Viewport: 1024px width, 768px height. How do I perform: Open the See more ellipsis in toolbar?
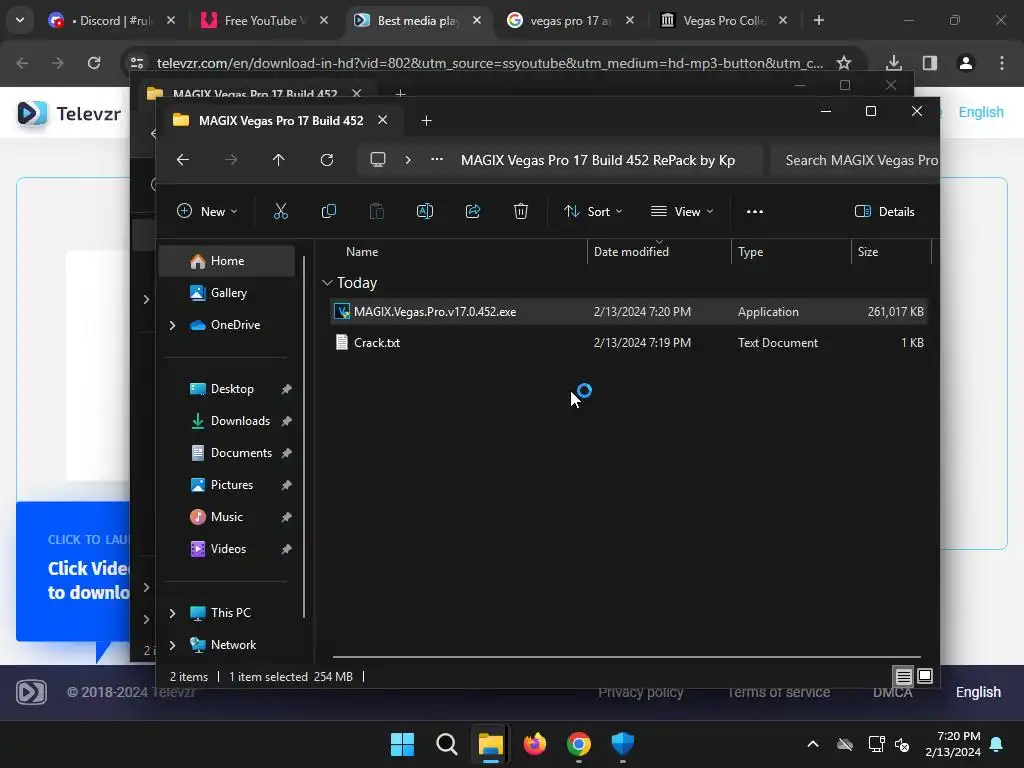tap(755, 212)
